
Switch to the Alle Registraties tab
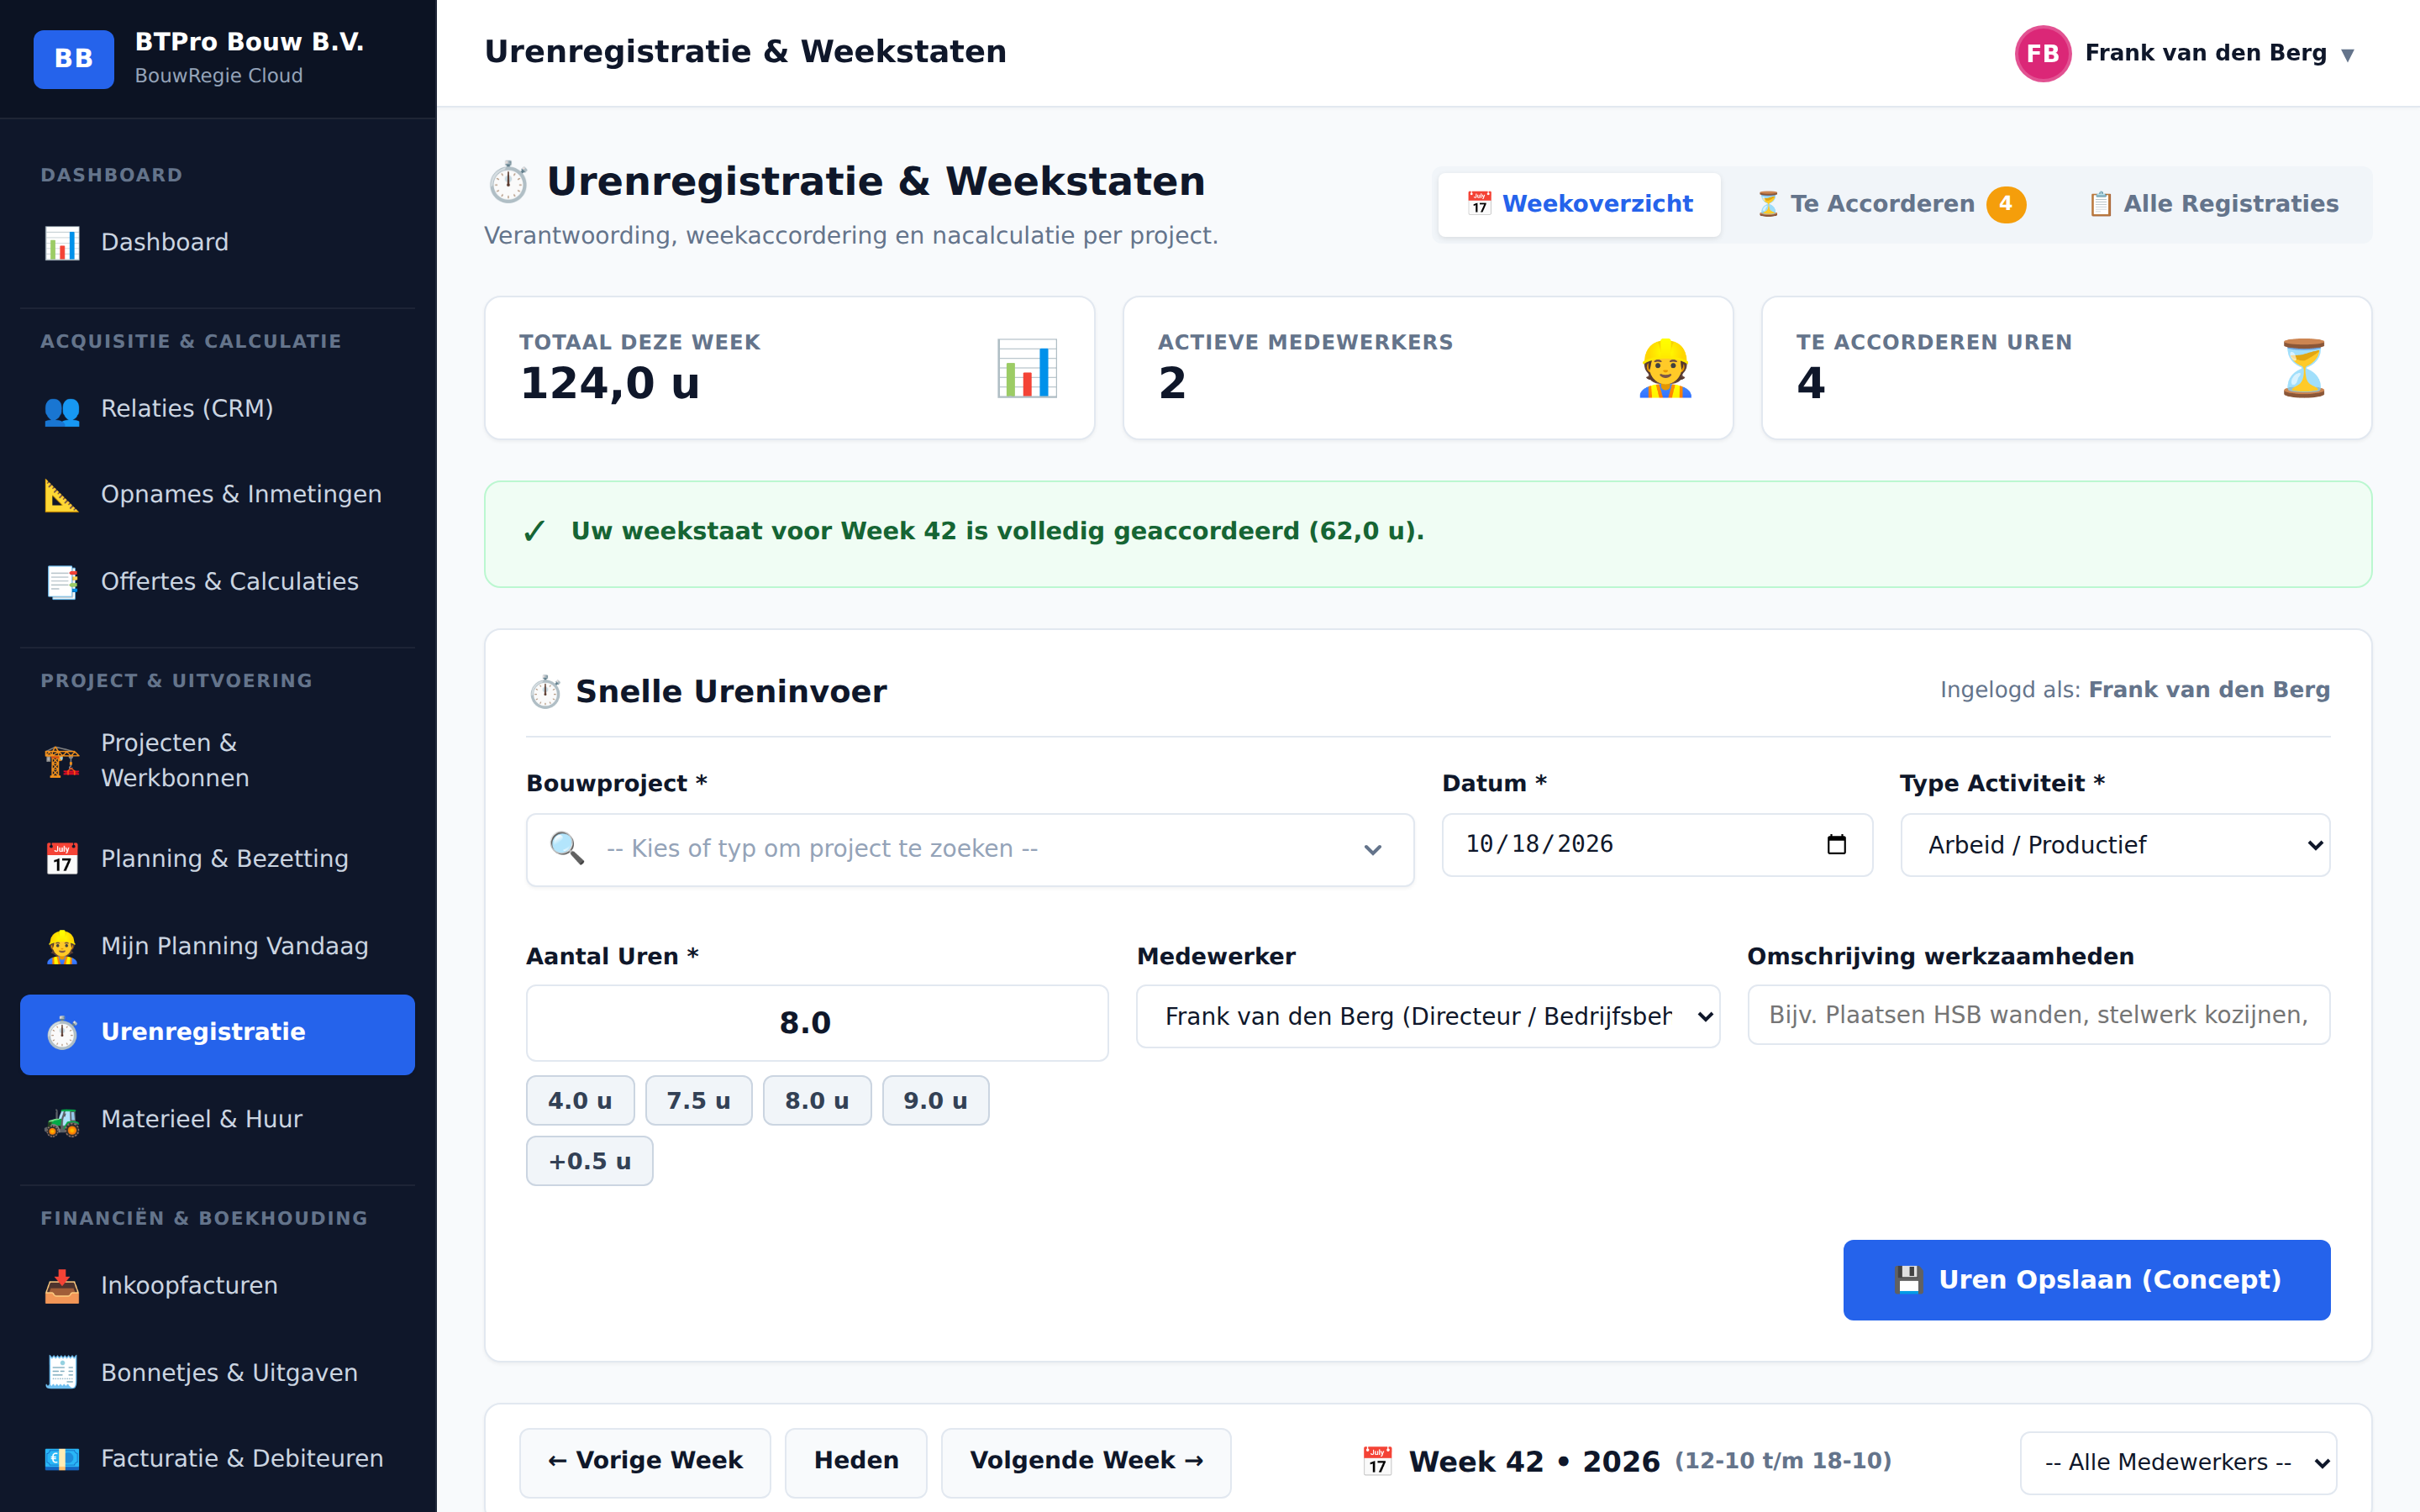[x=2213, y=204]
